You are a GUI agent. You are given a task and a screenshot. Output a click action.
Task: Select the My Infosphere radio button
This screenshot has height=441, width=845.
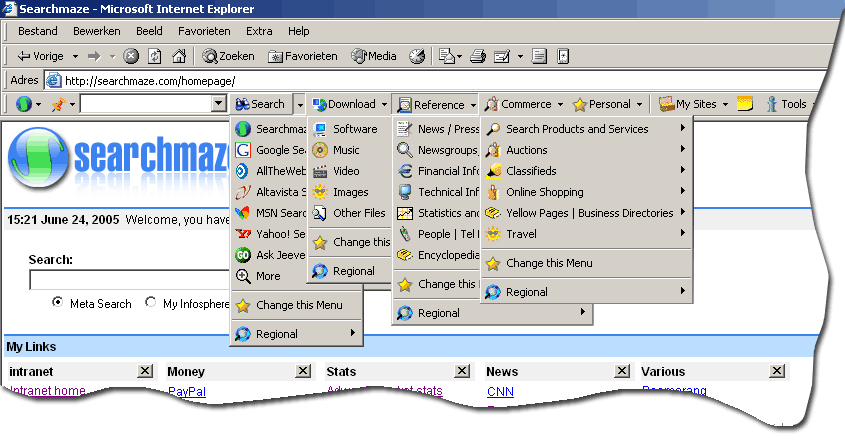(x=151, y=302)
